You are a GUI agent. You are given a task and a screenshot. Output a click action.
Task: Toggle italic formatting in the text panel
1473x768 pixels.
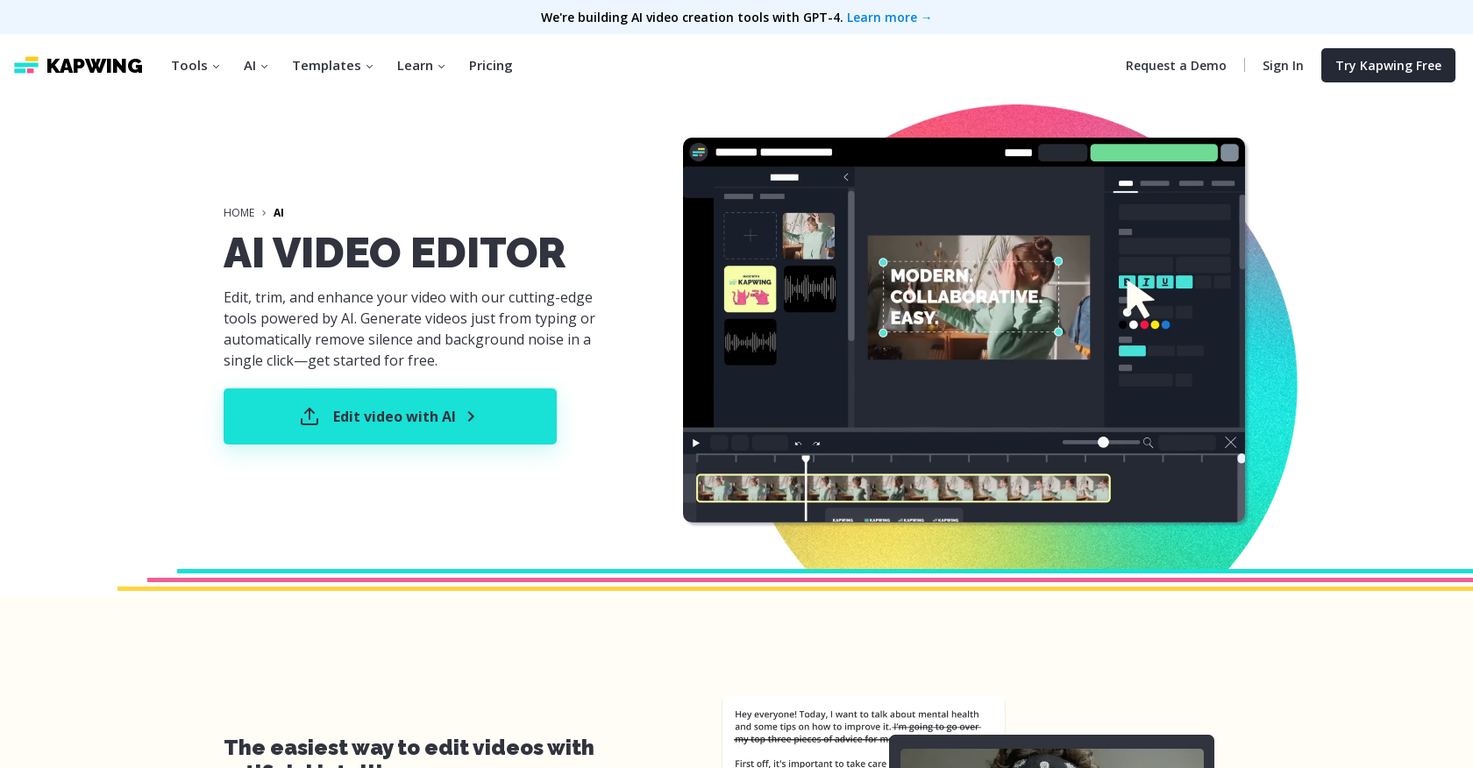[x=1146, y=282]
